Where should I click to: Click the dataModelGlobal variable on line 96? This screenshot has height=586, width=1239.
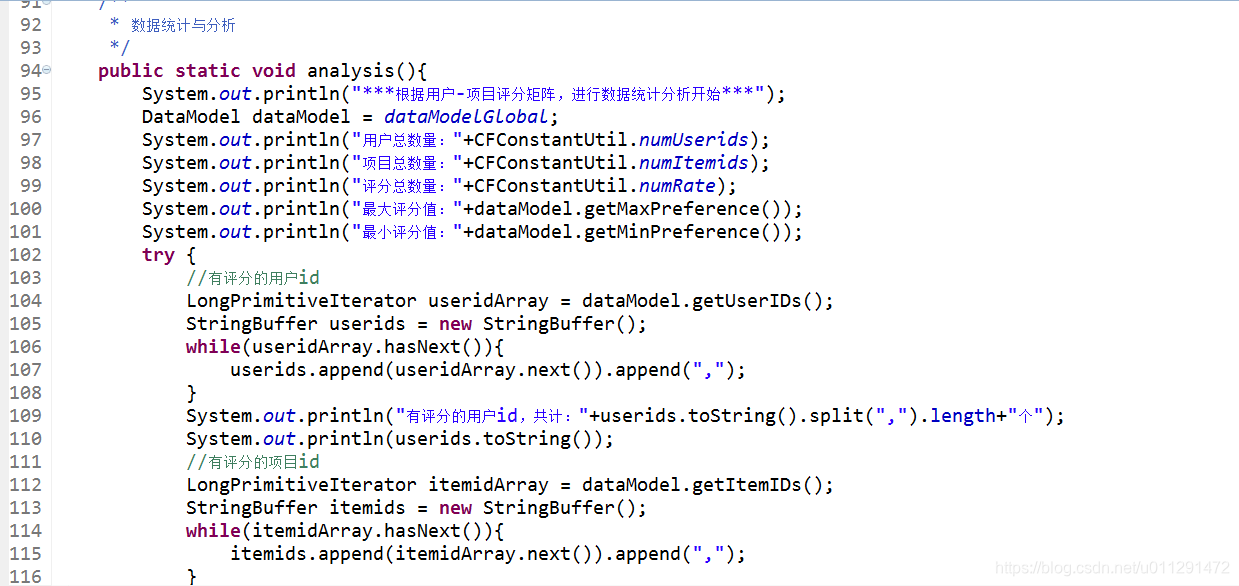466,117
